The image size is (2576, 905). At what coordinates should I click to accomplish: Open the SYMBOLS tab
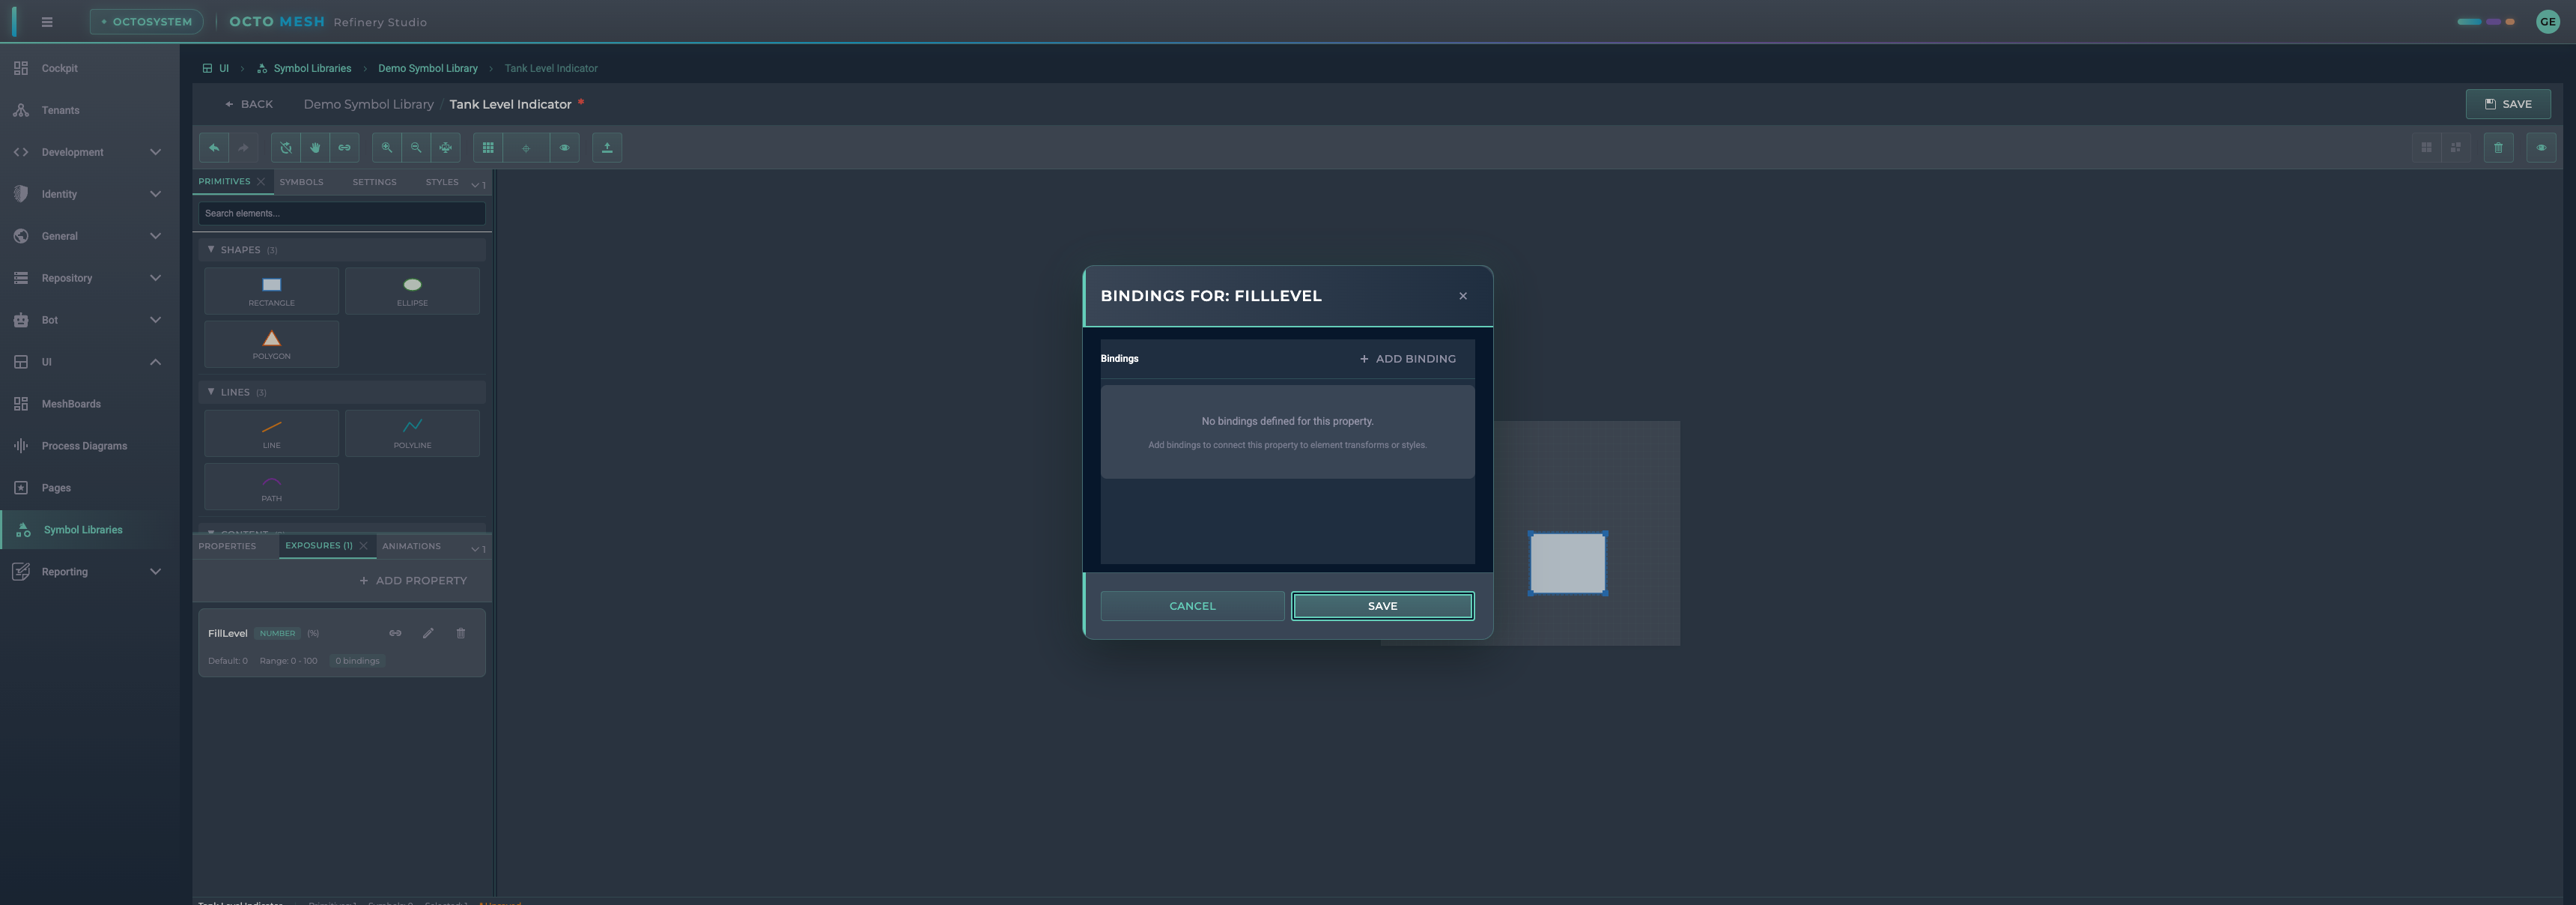301,182
